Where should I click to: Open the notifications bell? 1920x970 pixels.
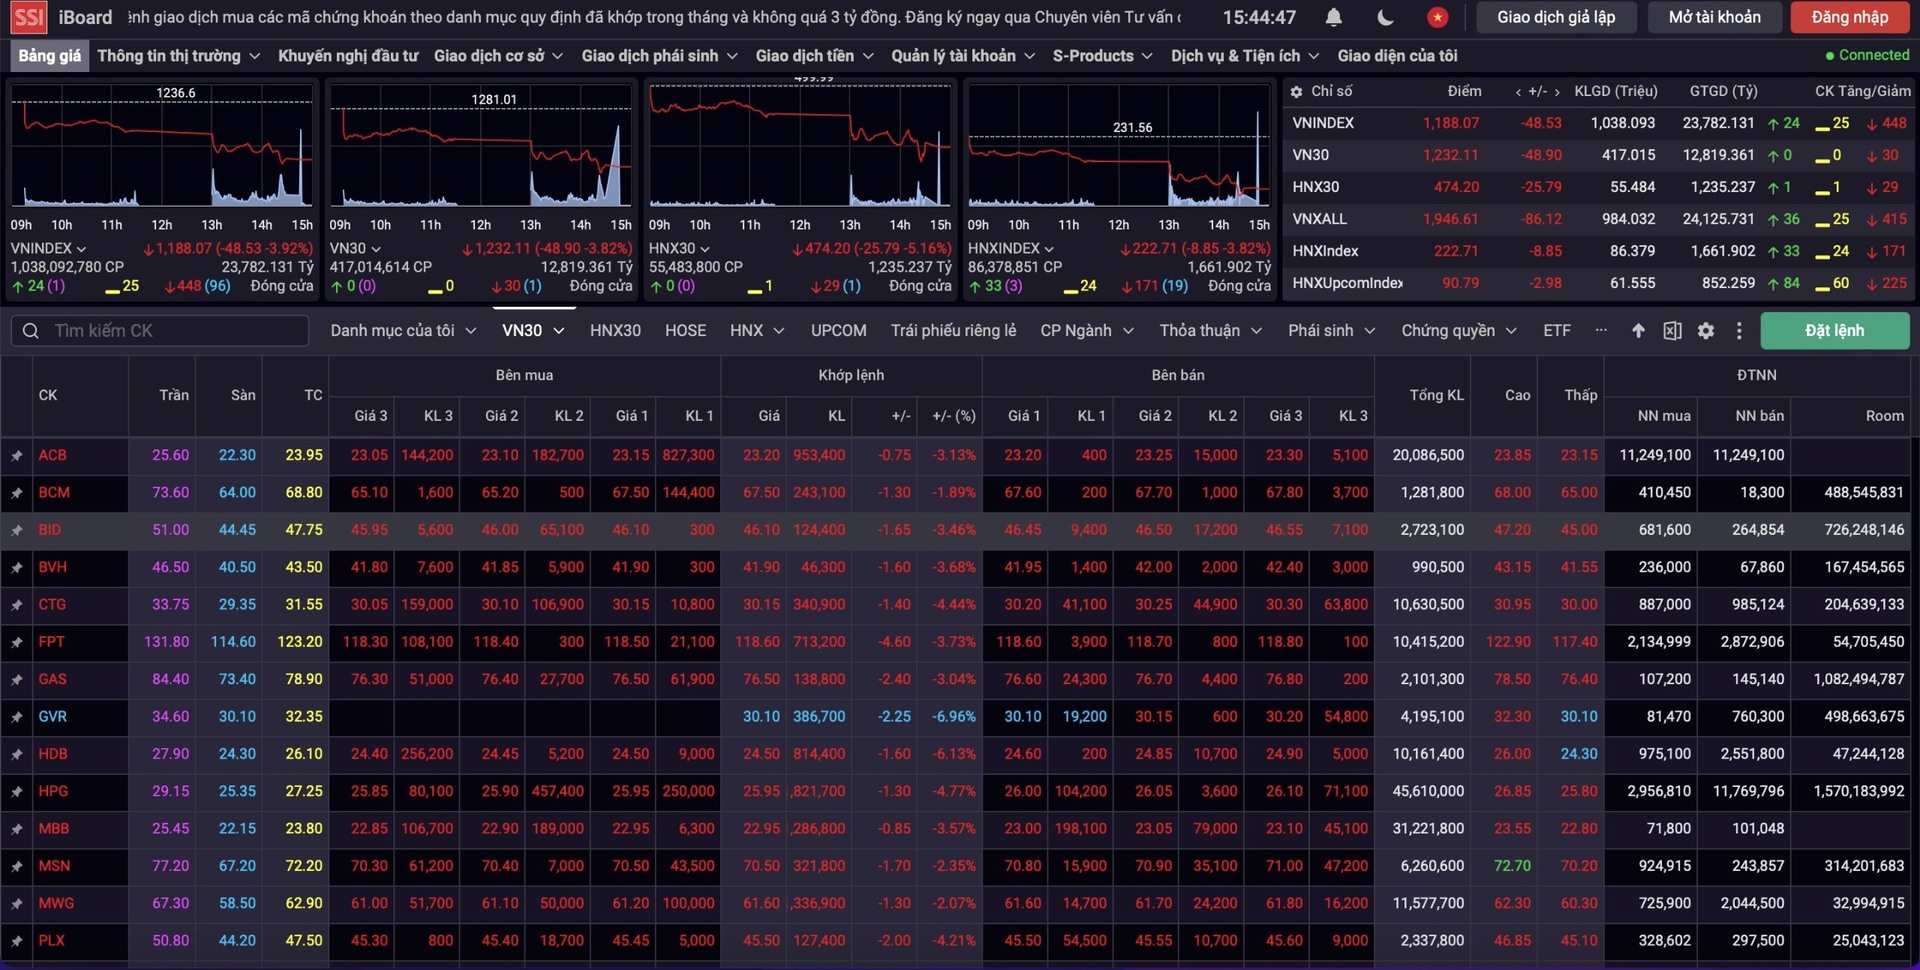pyautogui.click(x=1334, y=17)
